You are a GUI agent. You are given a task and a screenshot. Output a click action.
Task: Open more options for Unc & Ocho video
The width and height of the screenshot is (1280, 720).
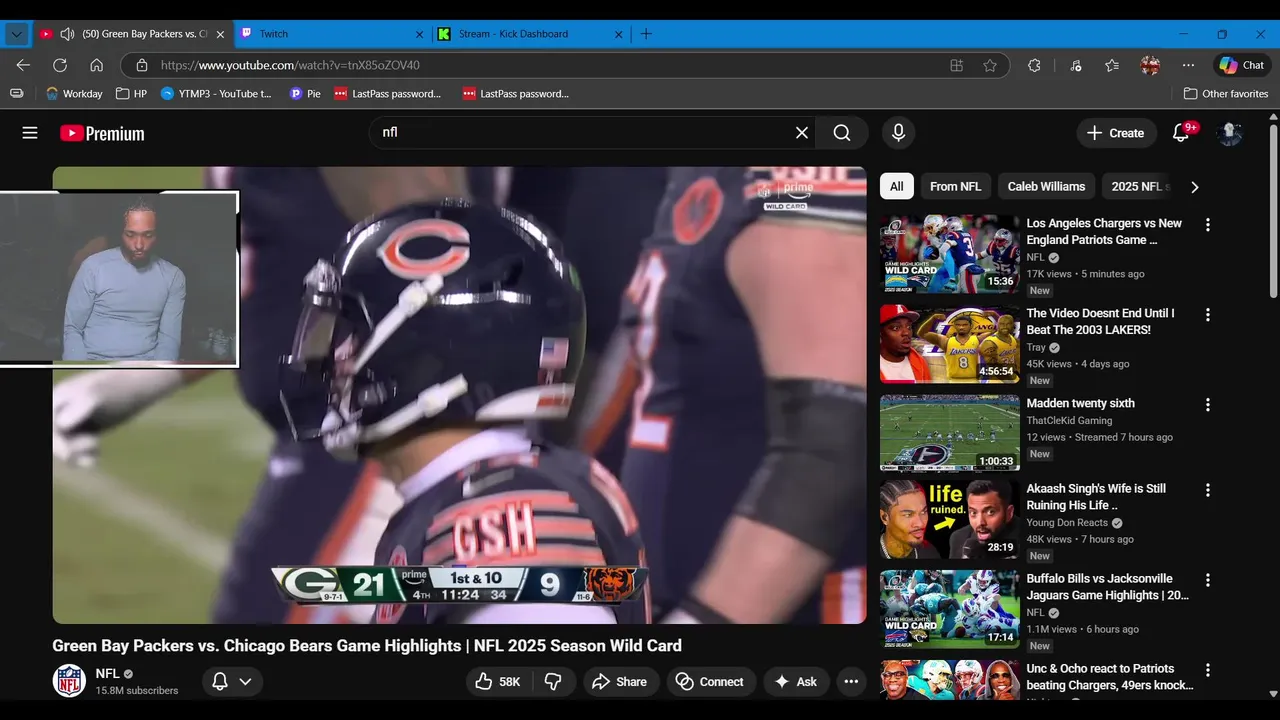coord(1207,670)
